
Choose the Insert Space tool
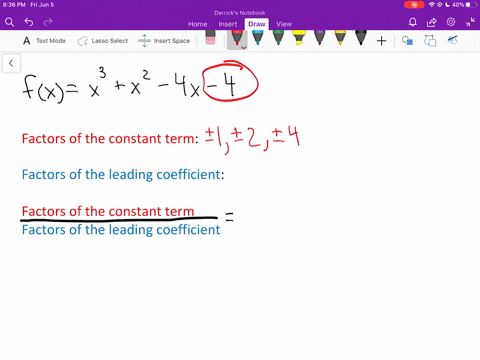(164, 41)
